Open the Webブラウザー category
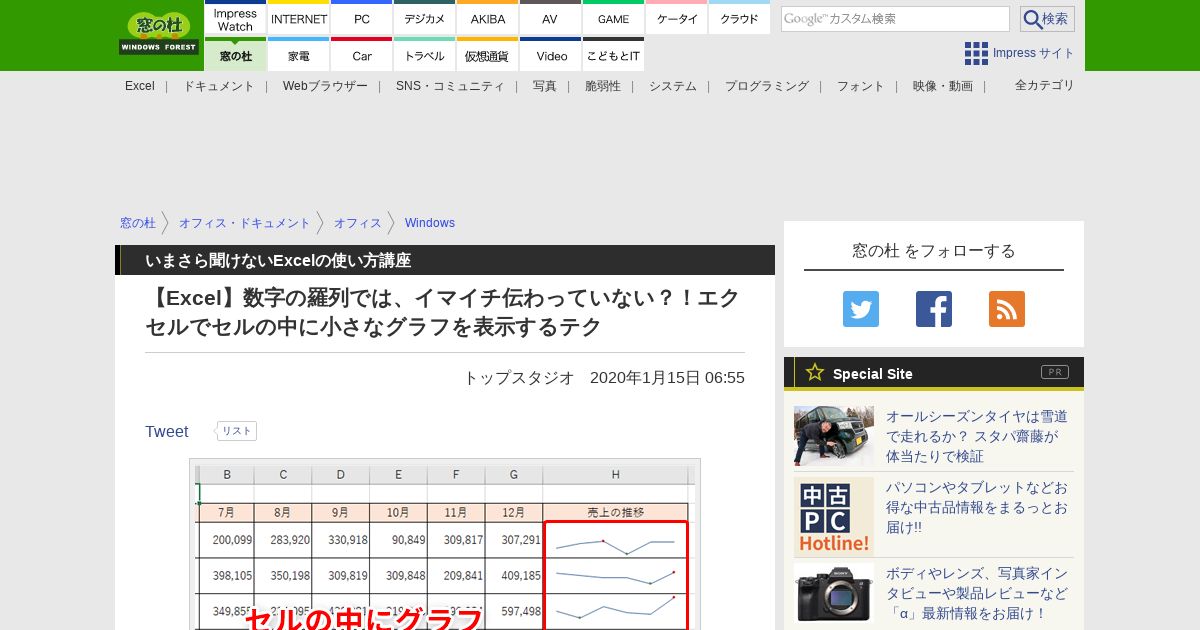 point(325,86)
